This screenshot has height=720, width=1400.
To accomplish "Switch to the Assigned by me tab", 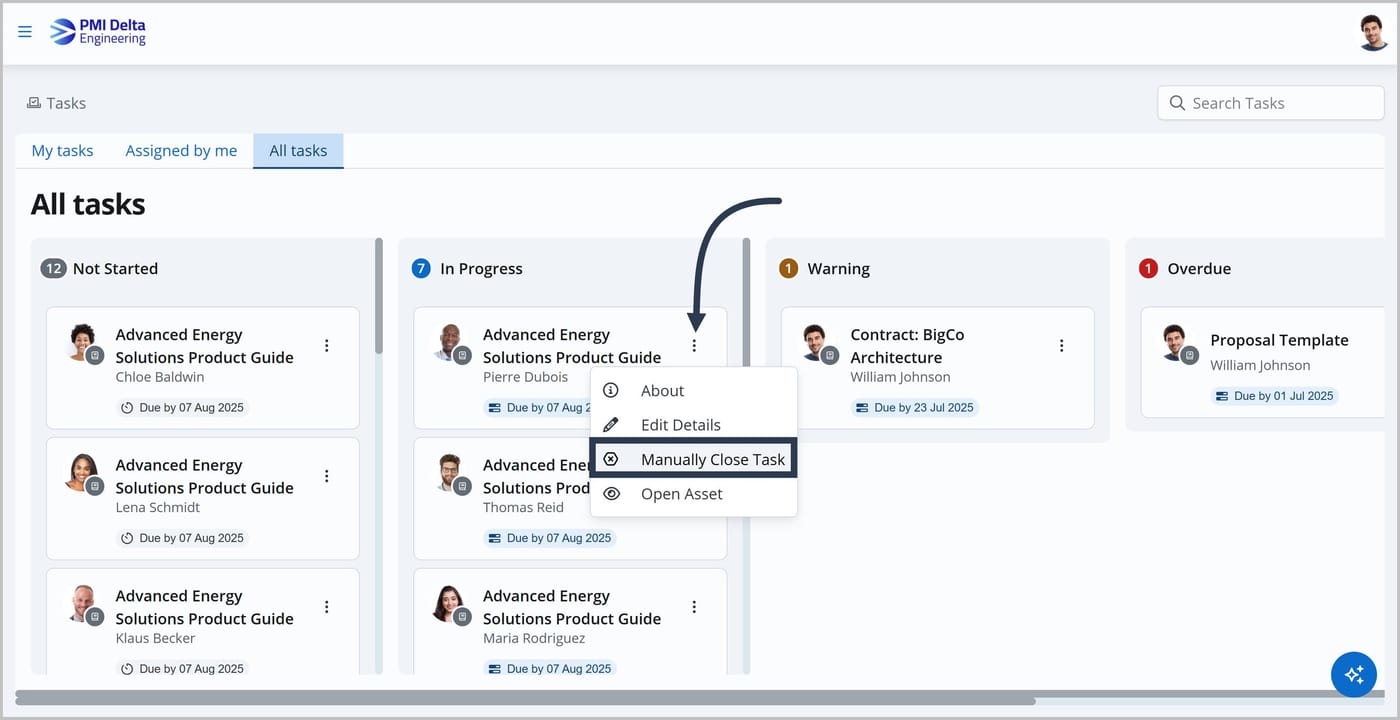I will pyautogui.click(x=181, y=151).
